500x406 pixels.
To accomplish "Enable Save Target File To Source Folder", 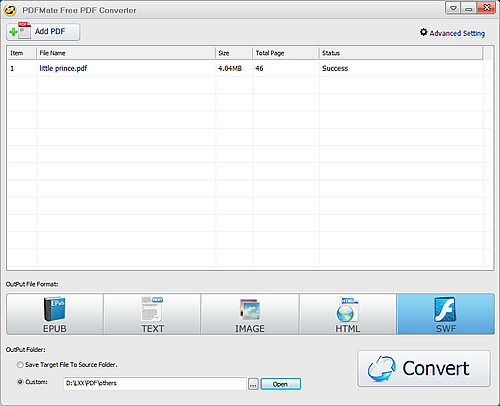I will tap(20, 365).
